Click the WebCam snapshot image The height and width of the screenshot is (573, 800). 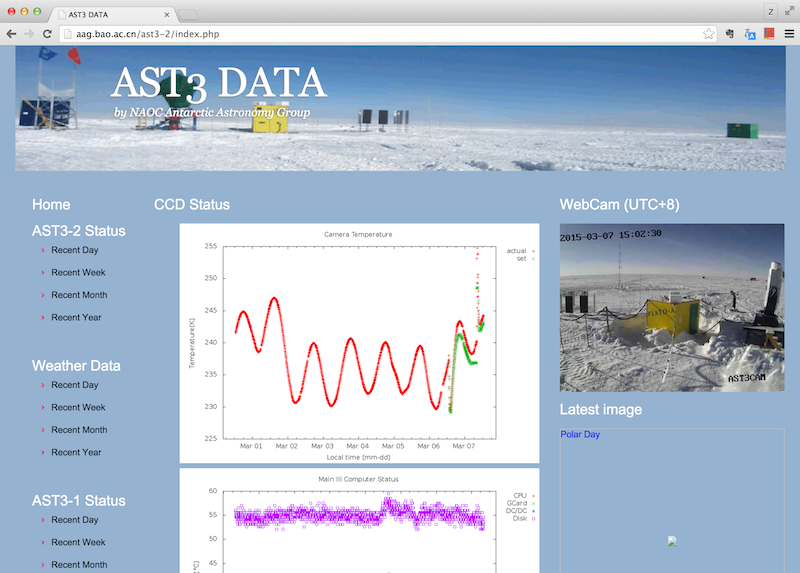[671, 306]
